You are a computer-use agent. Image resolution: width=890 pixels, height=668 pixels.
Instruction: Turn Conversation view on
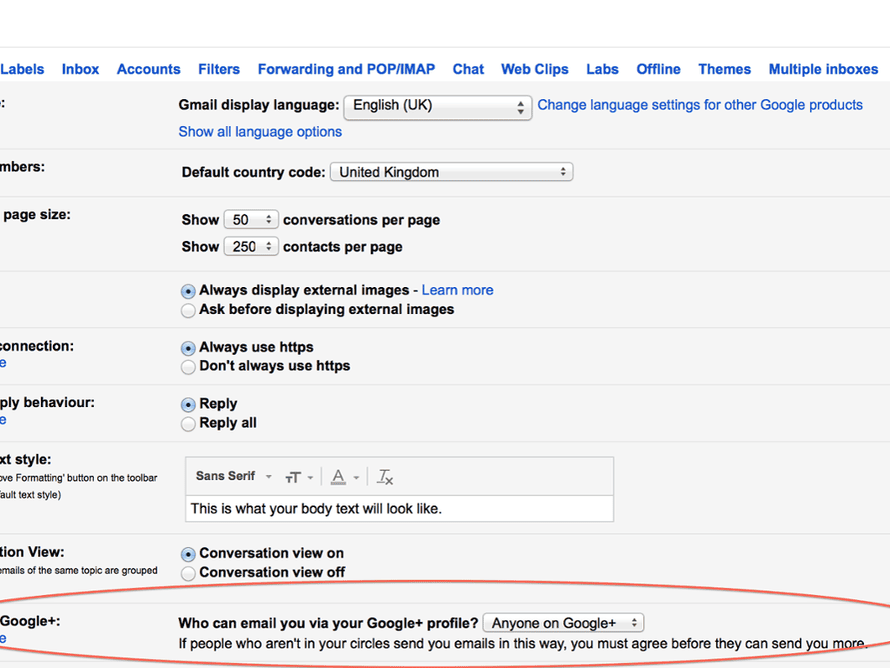coord(188,554)
